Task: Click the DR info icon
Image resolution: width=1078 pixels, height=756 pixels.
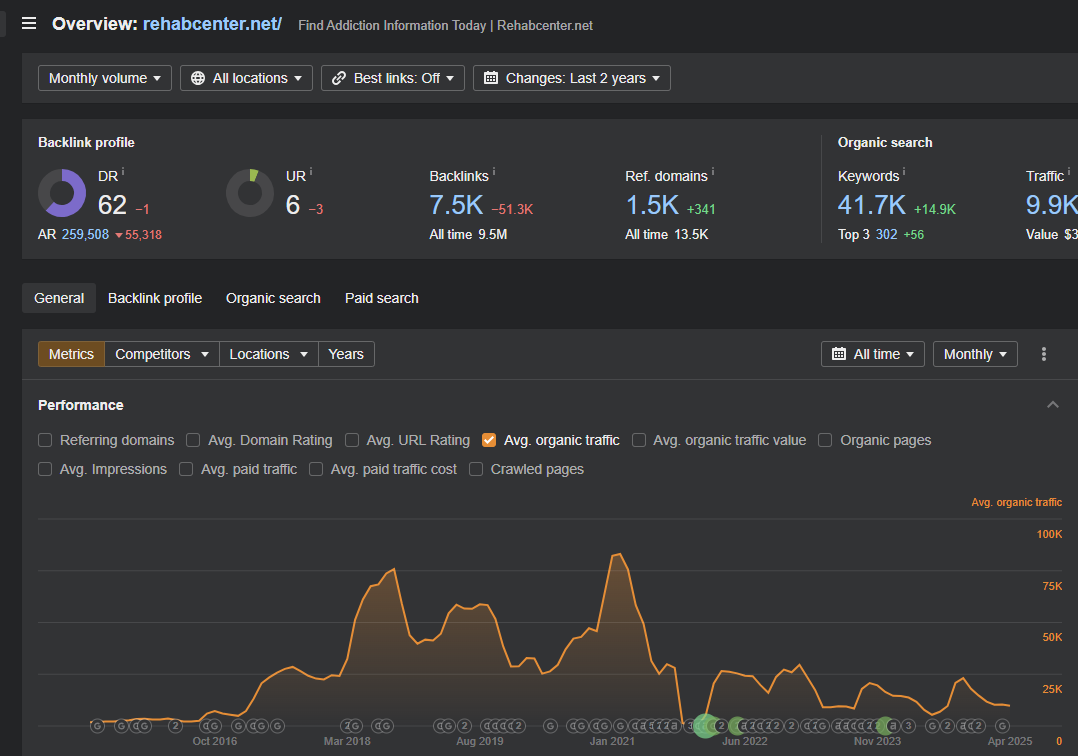Action: click(x=123, y=171)
